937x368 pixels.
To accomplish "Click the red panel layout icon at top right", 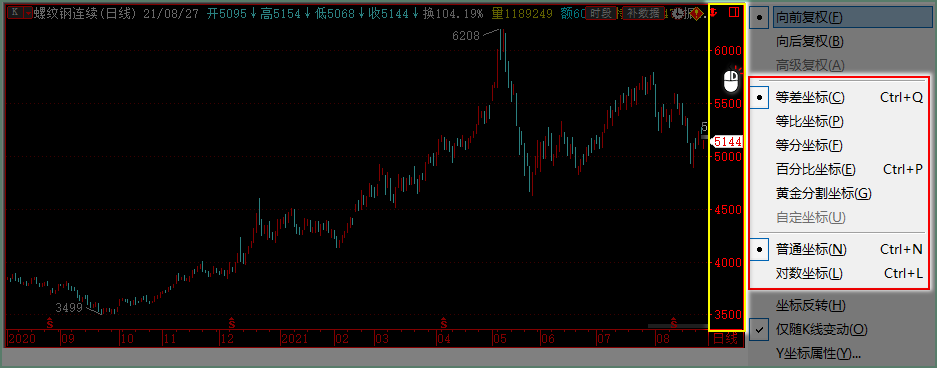I will click(734, 12).
